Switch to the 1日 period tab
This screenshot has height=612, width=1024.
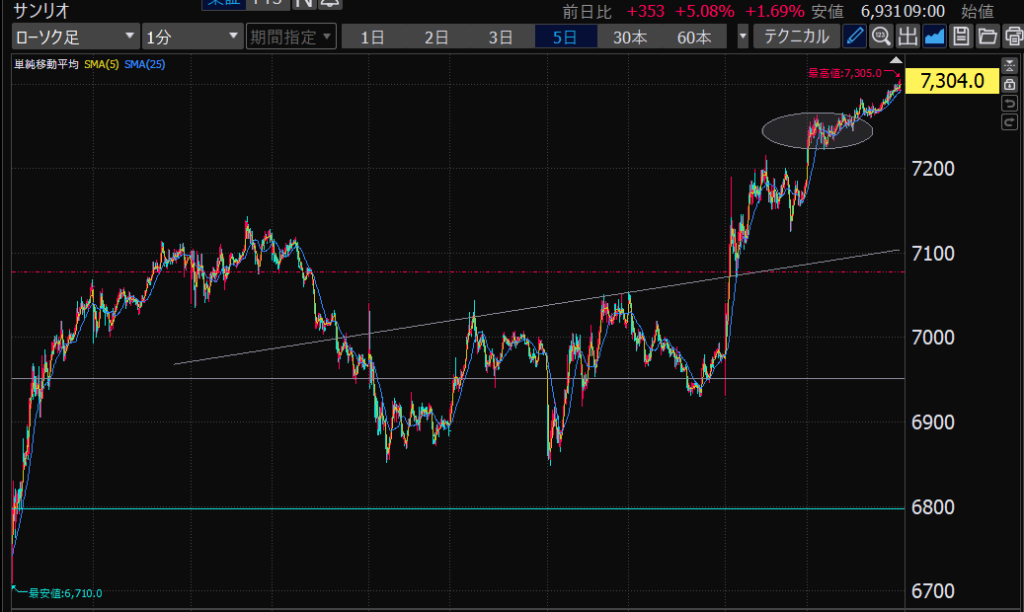click(x=372, y=37)
